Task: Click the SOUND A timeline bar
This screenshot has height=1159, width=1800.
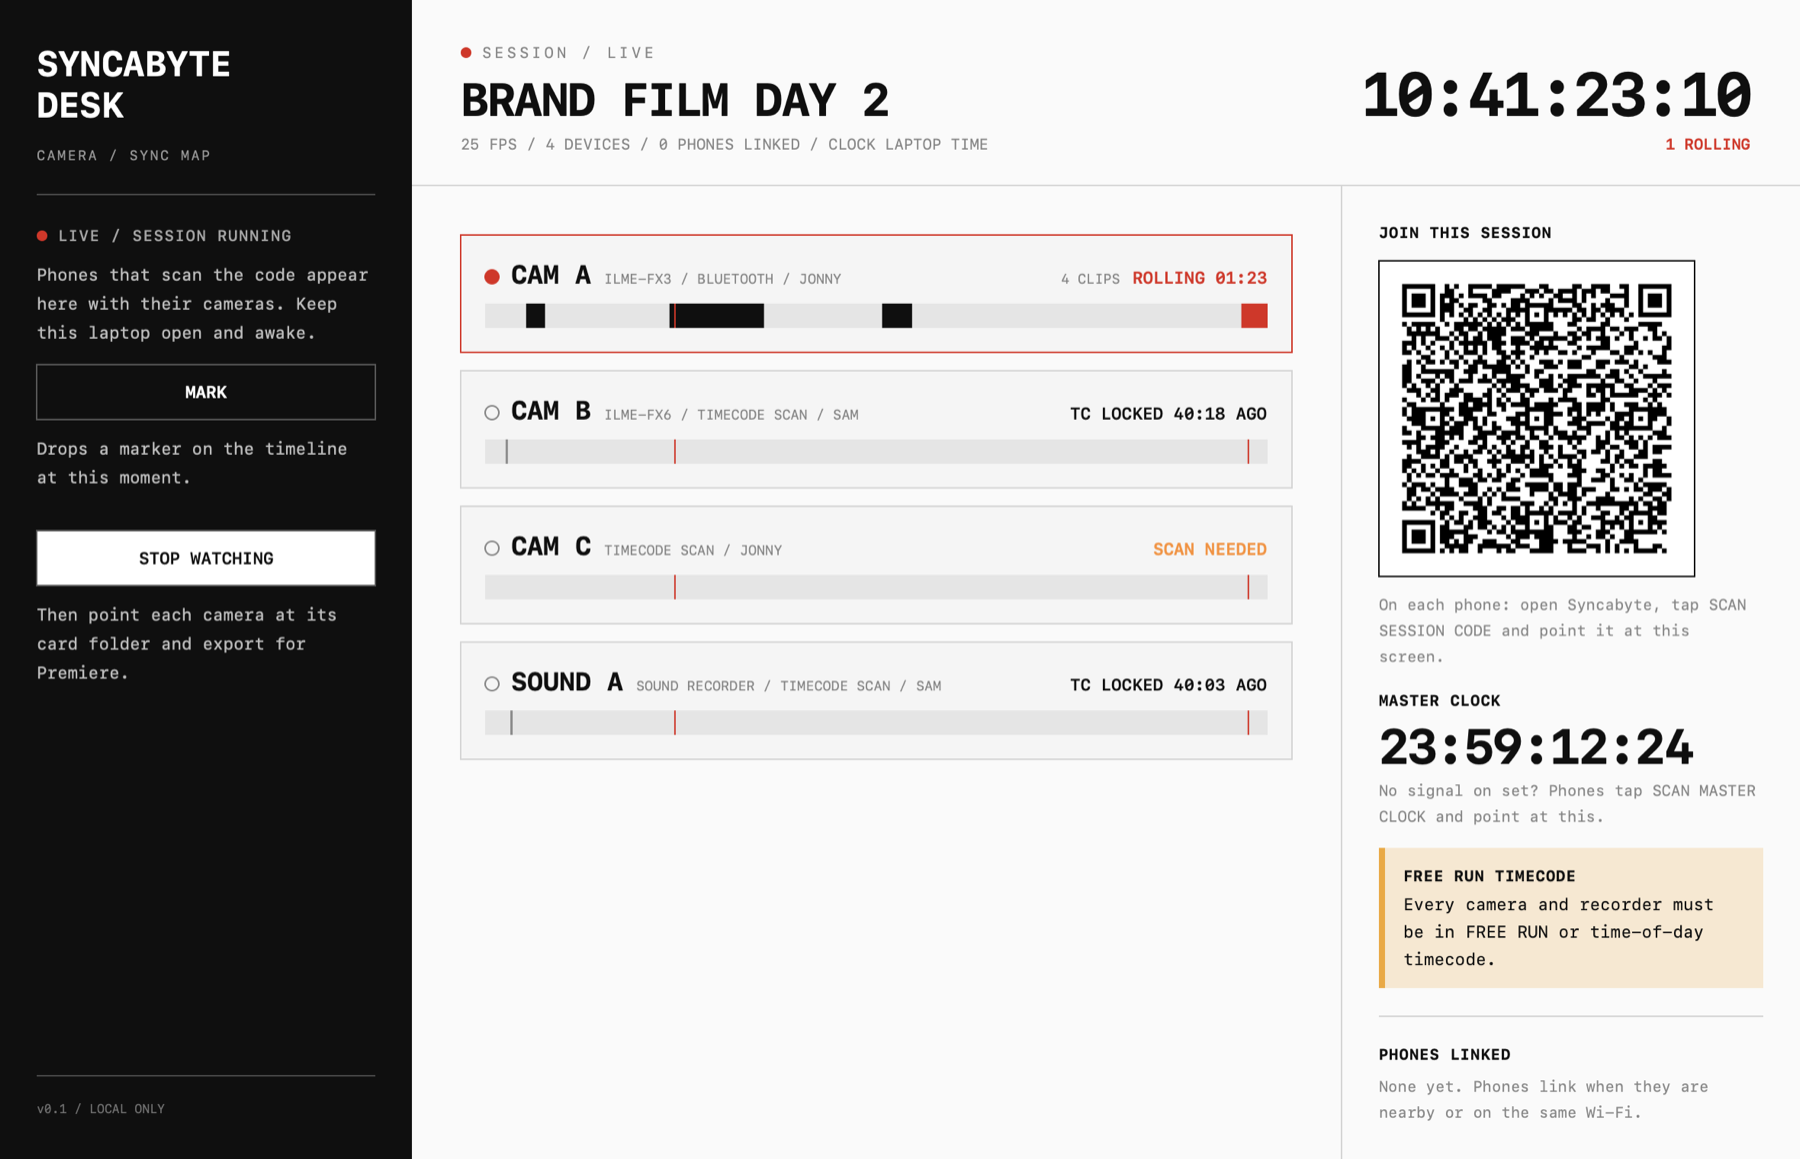Action: point(876,723)
